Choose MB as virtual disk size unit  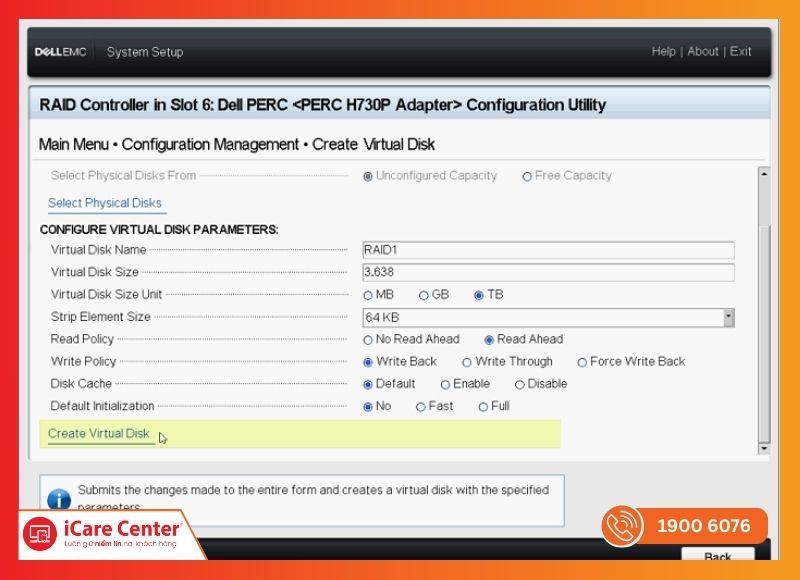(368, 295)
